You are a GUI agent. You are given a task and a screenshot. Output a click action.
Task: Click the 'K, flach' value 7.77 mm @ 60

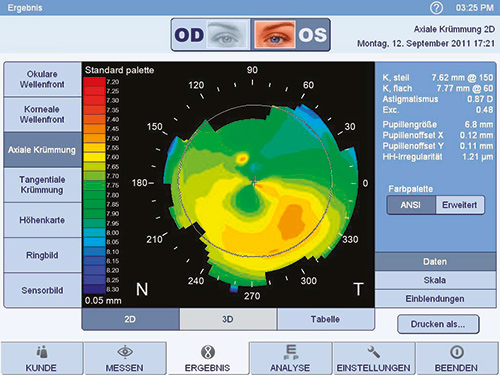coord(465,88)
